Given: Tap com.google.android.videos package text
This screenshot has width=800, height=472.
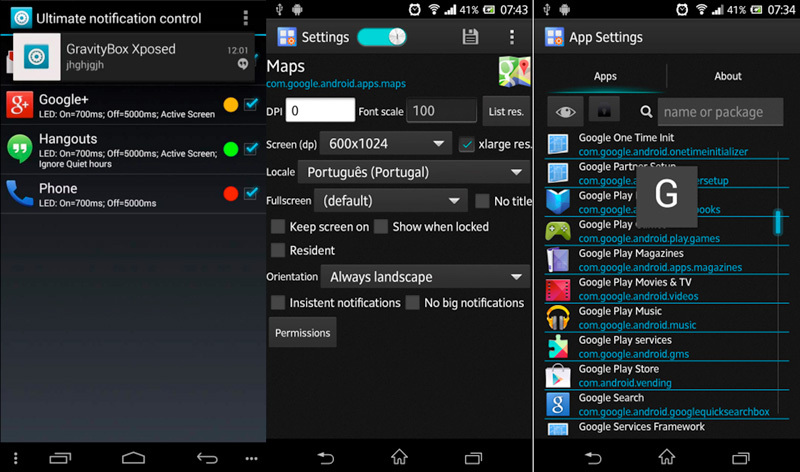Looking at the screenshot, I should pos(638,296).
